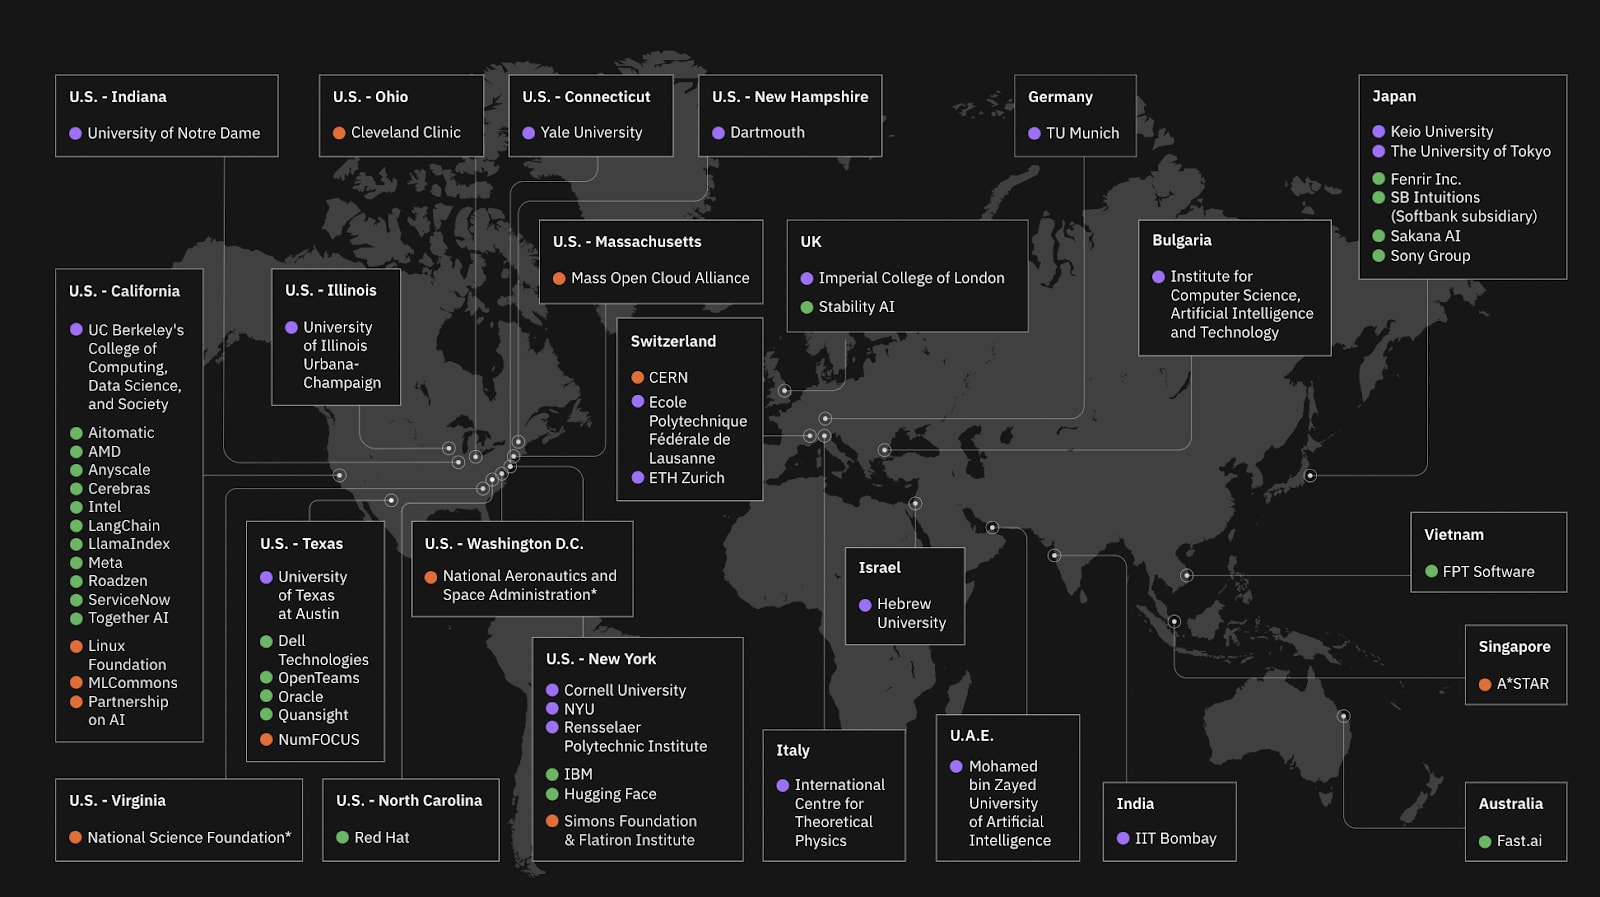Click NYU in the New York list

[570, 709]
